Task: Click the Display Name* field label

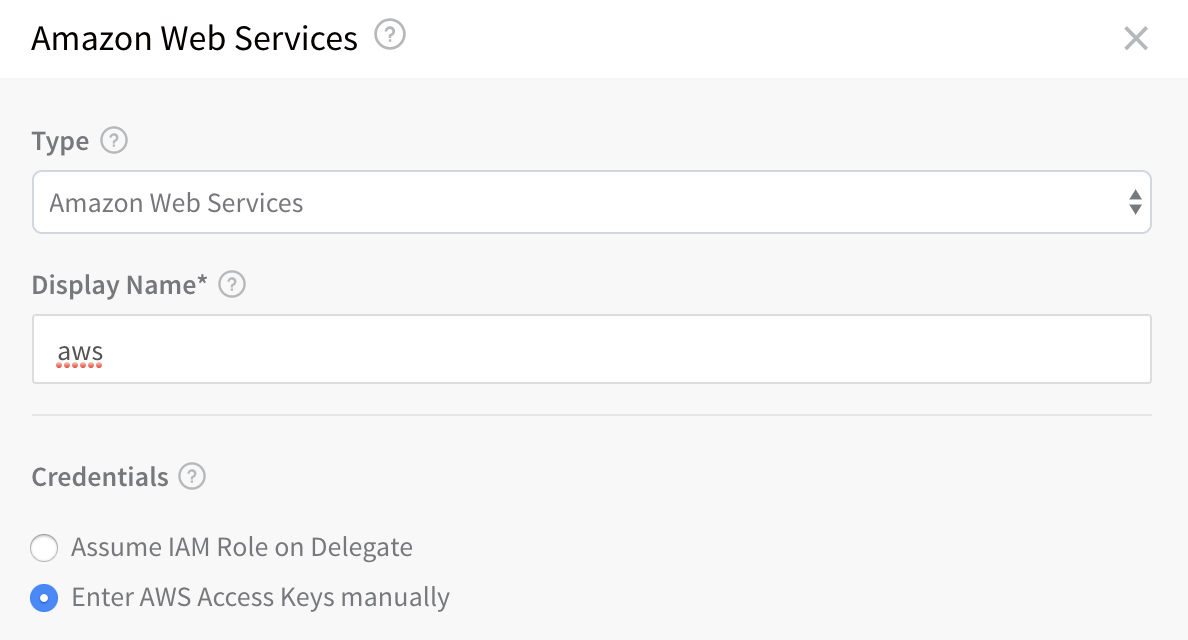Action: pos(119,285)
